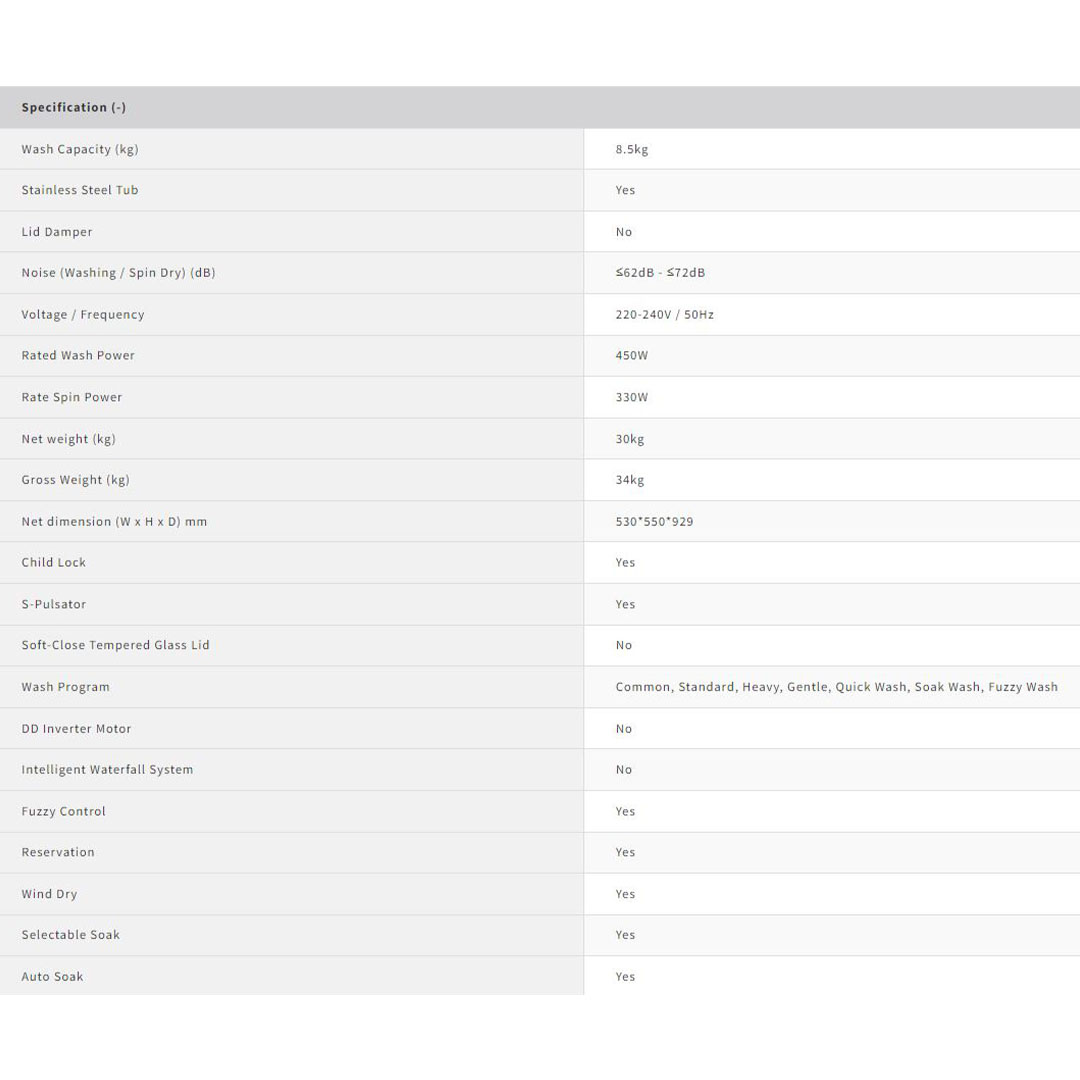Click the Wash Capacity (kg) row label
The height and width of the screenshot is (1080, 1080).
click(80, 149)
